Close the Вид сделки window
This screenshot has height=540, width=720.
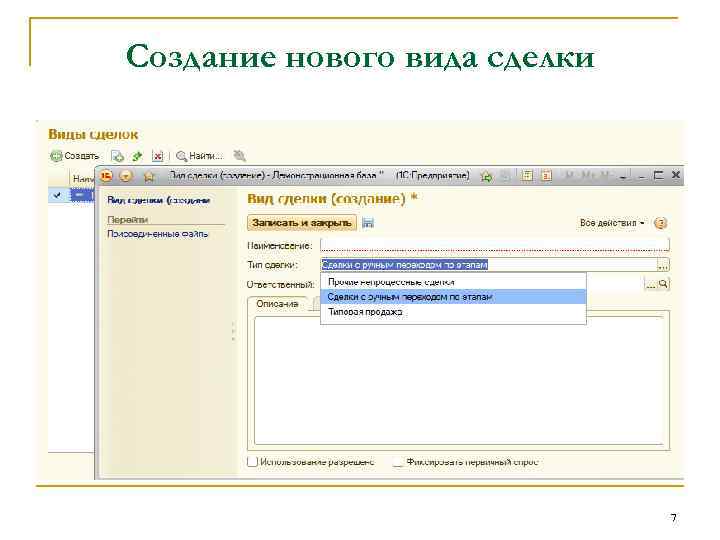pyautogui.click(x=676, y=175)
